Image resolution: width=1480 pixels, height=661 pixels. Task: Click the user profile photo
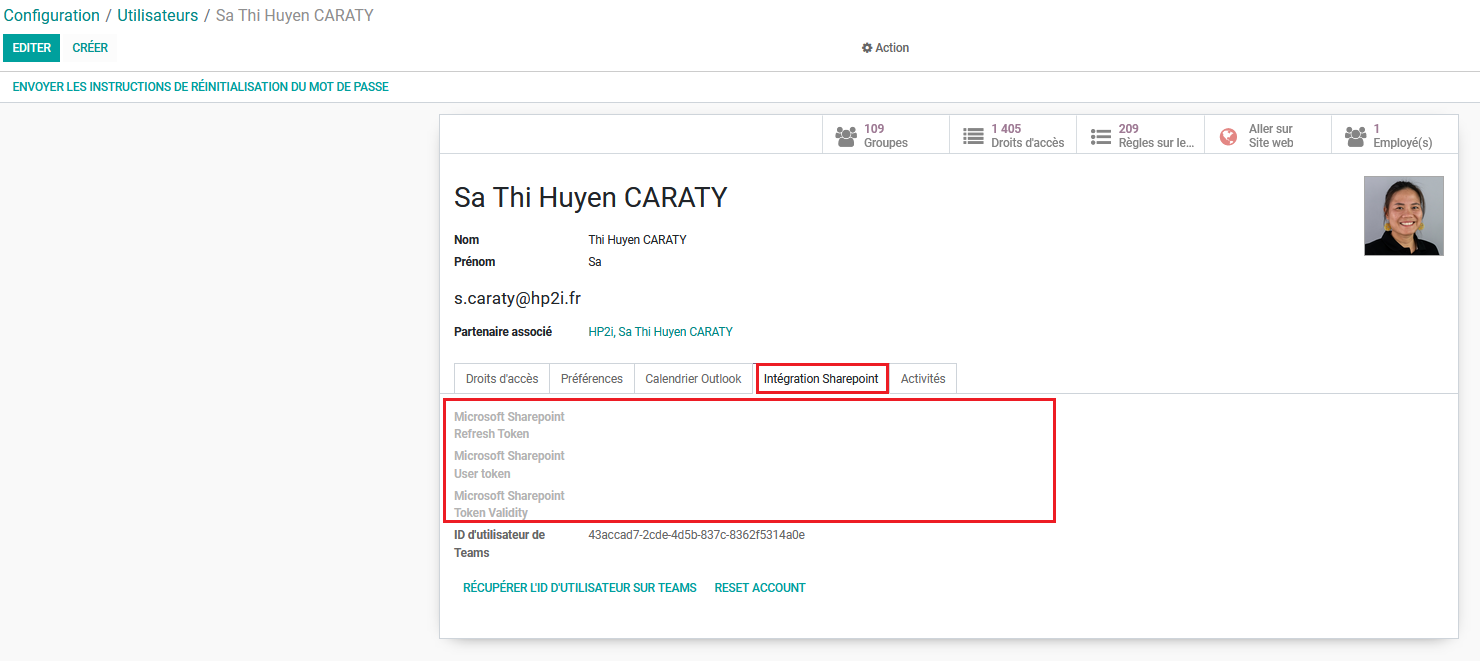pos(1404,216)
